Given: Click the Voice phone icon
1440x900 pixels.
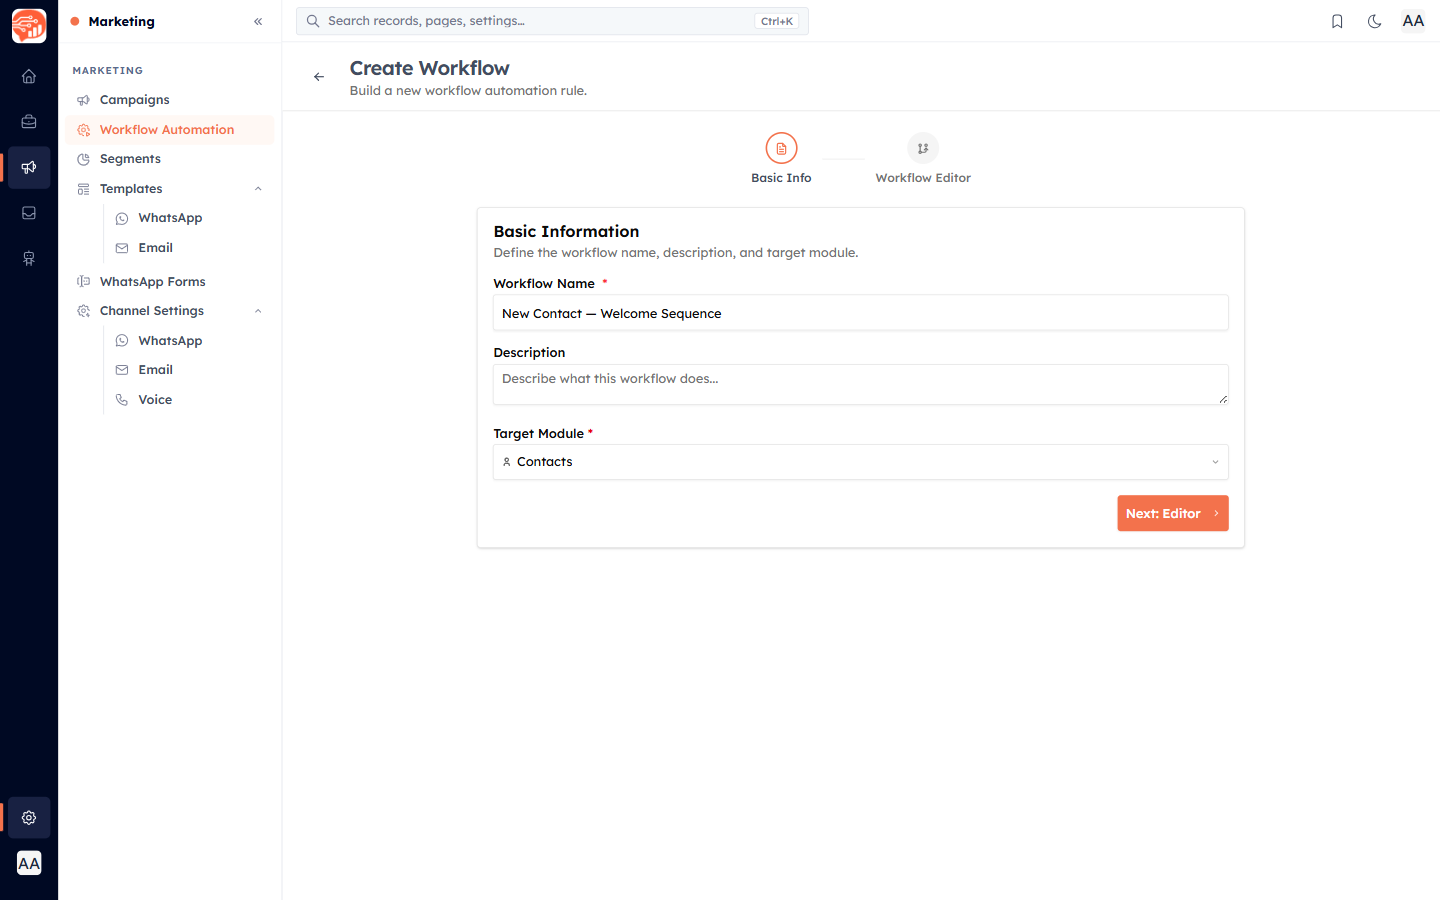Looking at the screenshot, I should (122, 400).
